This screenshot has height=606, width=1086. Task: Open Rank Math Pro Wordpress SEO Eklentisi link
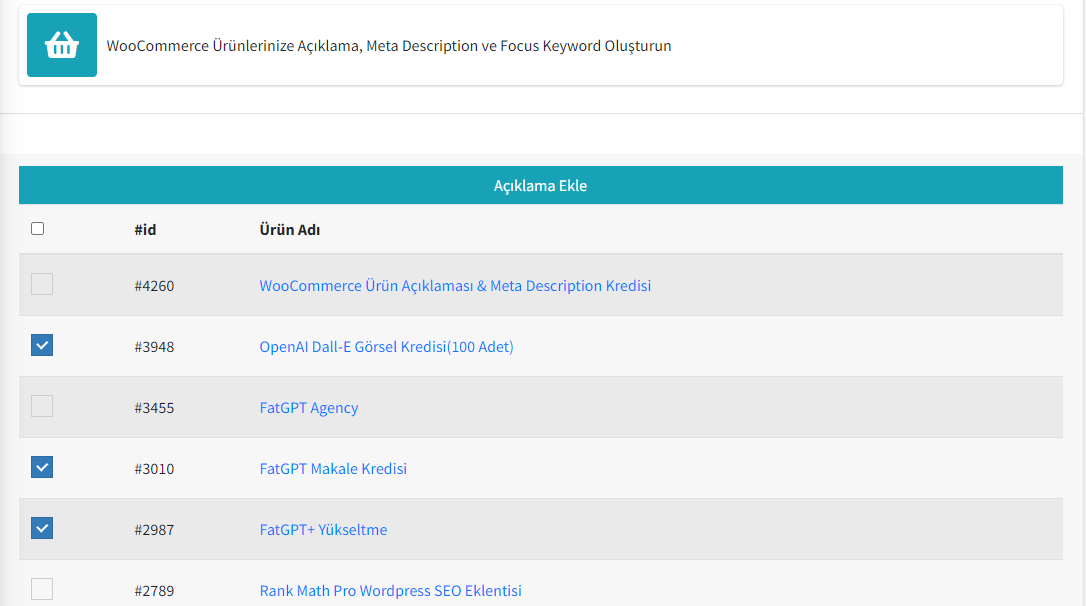391,590
